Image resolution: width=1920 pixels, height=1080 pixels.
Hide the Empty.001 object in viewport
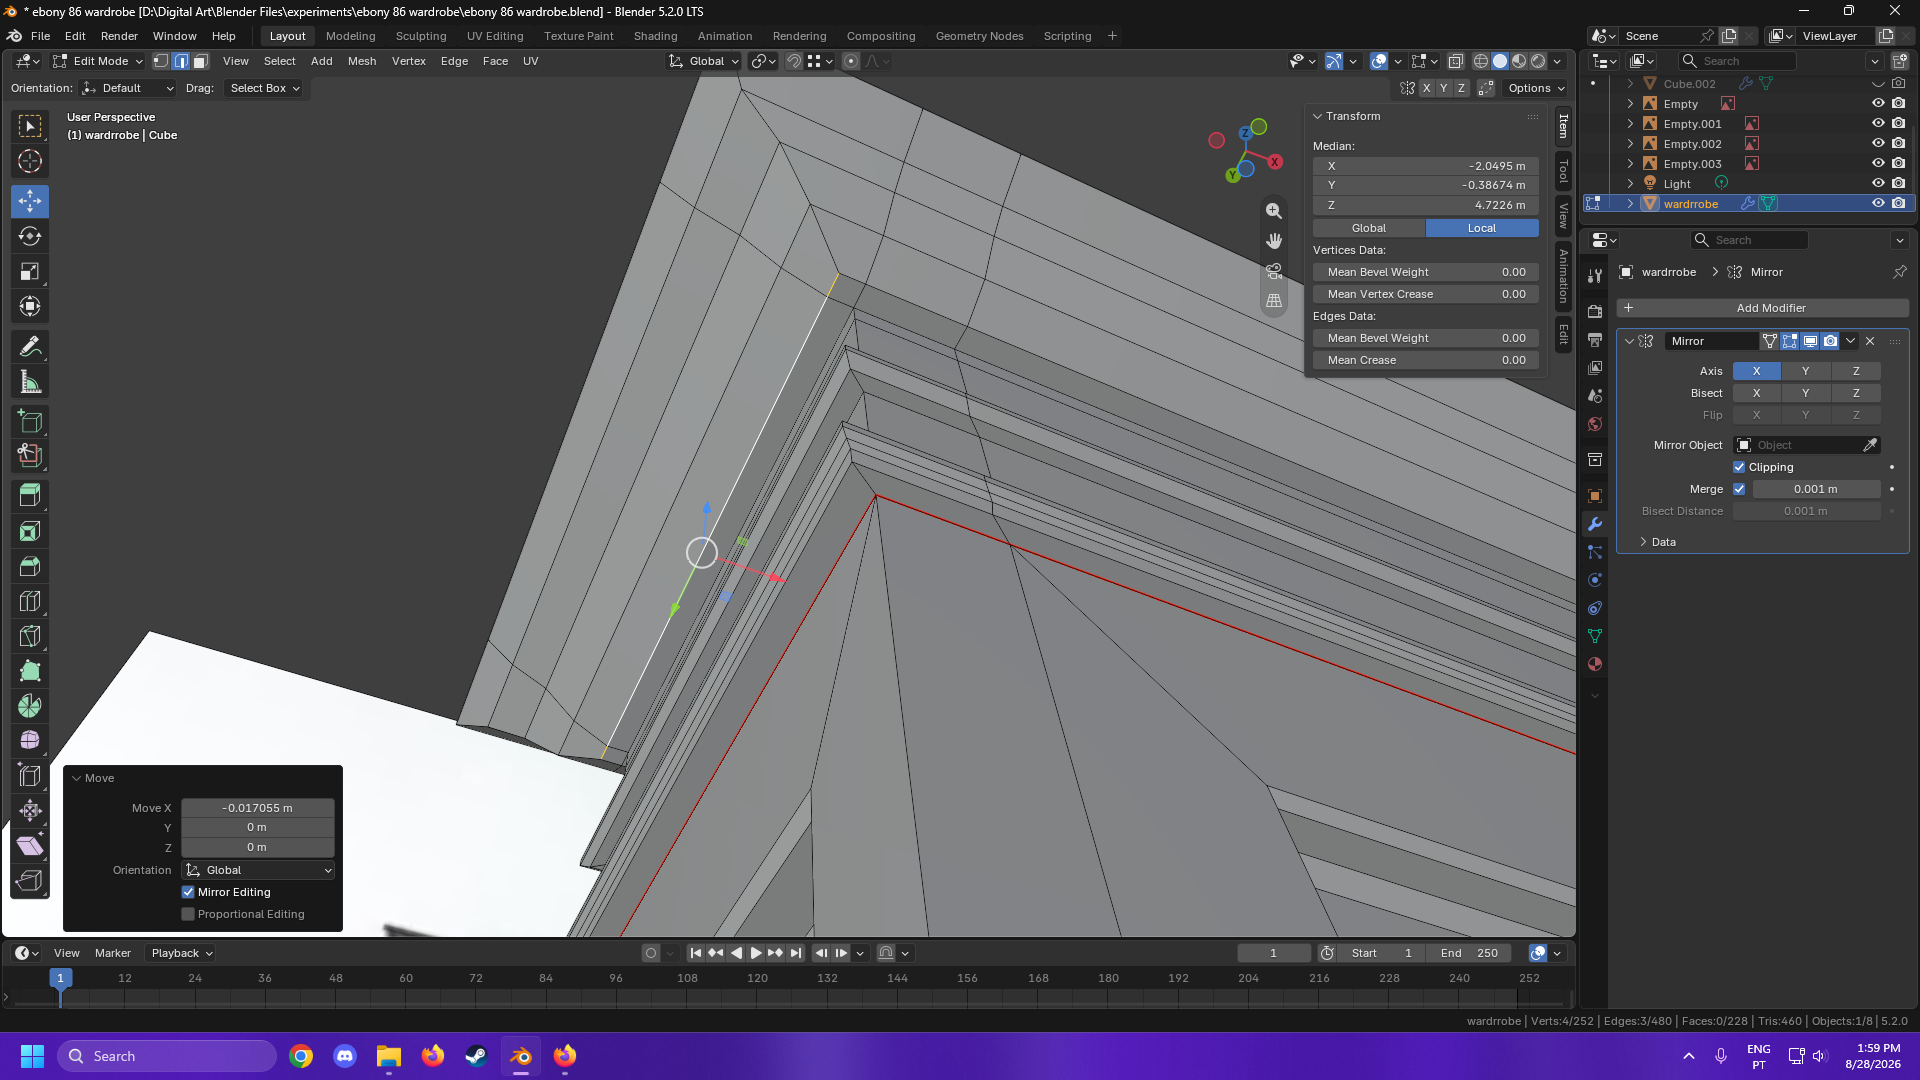1878,124
